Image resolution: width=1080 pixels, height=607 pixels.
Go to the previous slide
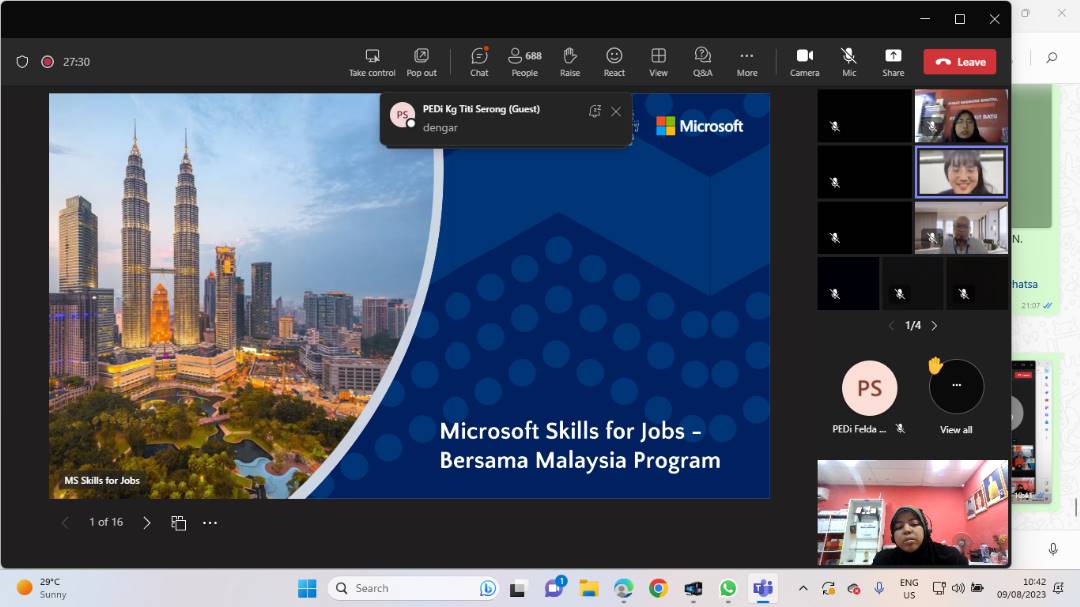(65, 523)
